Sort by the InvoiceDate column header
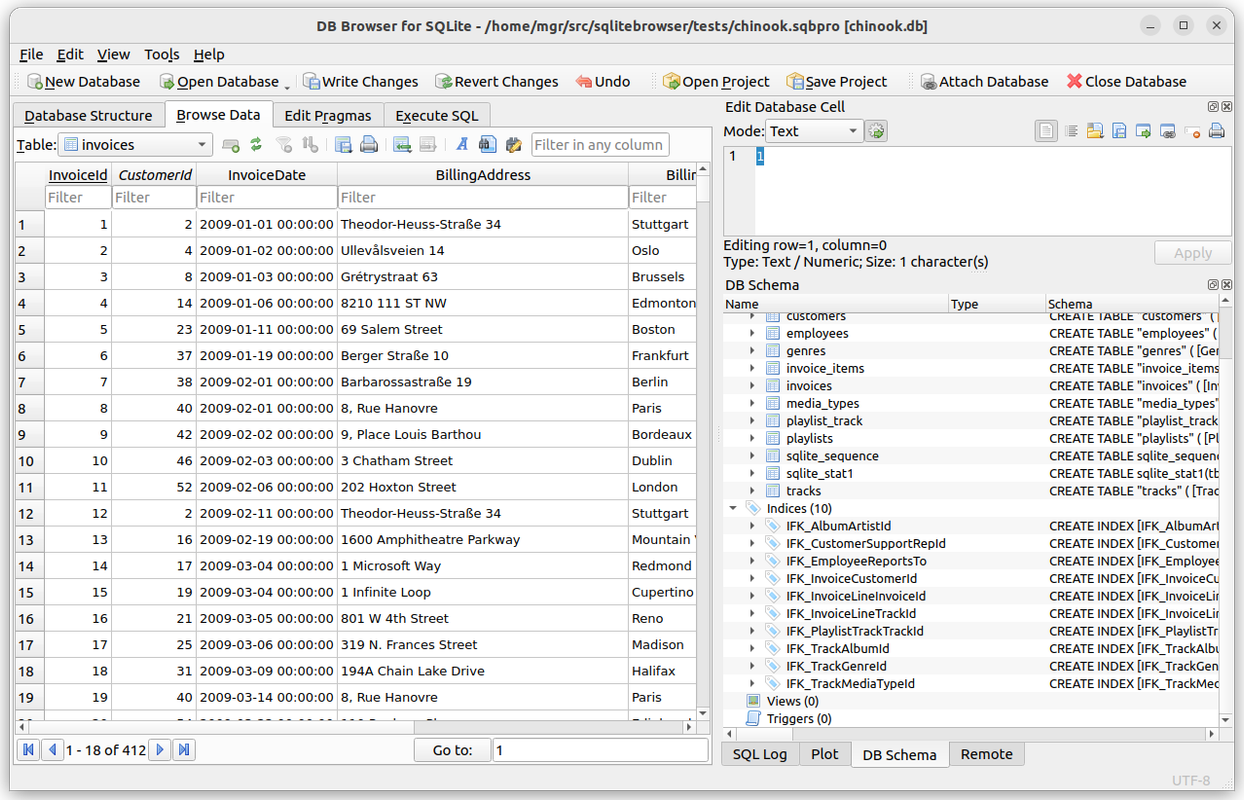Screen dimensions: 1244x800 tap(267, 175)
